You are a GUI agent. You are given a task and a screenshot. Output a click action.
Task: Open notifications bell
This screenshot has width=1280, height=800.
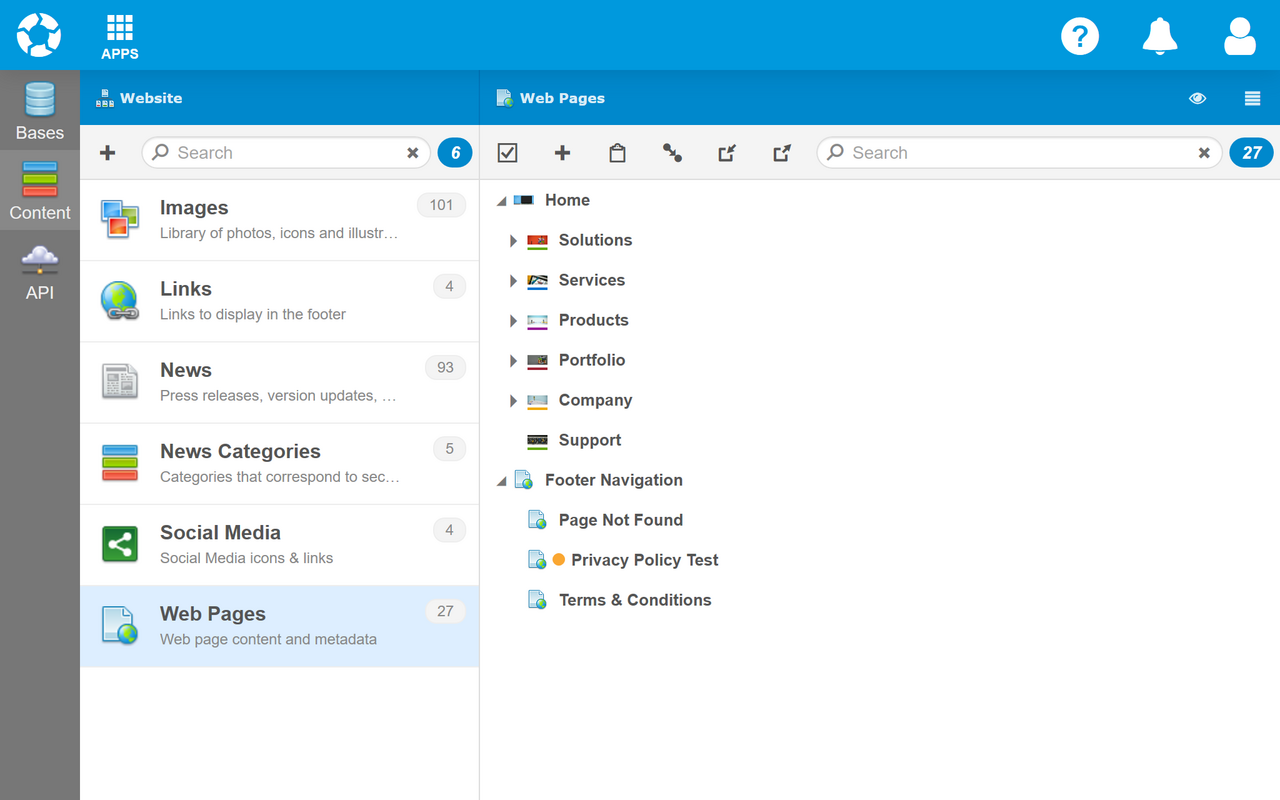pos(1159,36)
